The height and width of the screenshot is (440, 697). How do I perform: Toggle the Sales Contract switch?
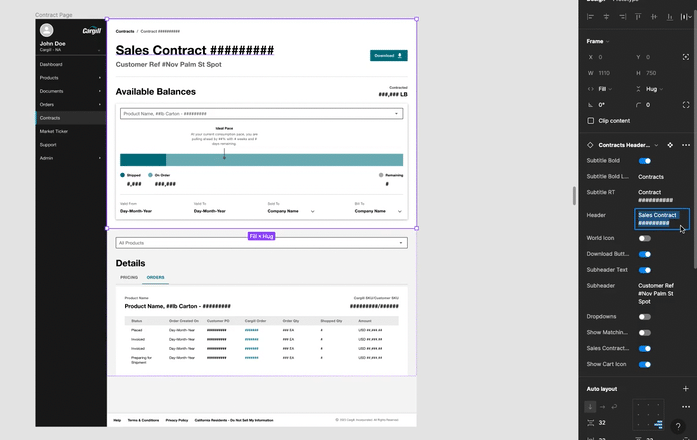[645, 348]
